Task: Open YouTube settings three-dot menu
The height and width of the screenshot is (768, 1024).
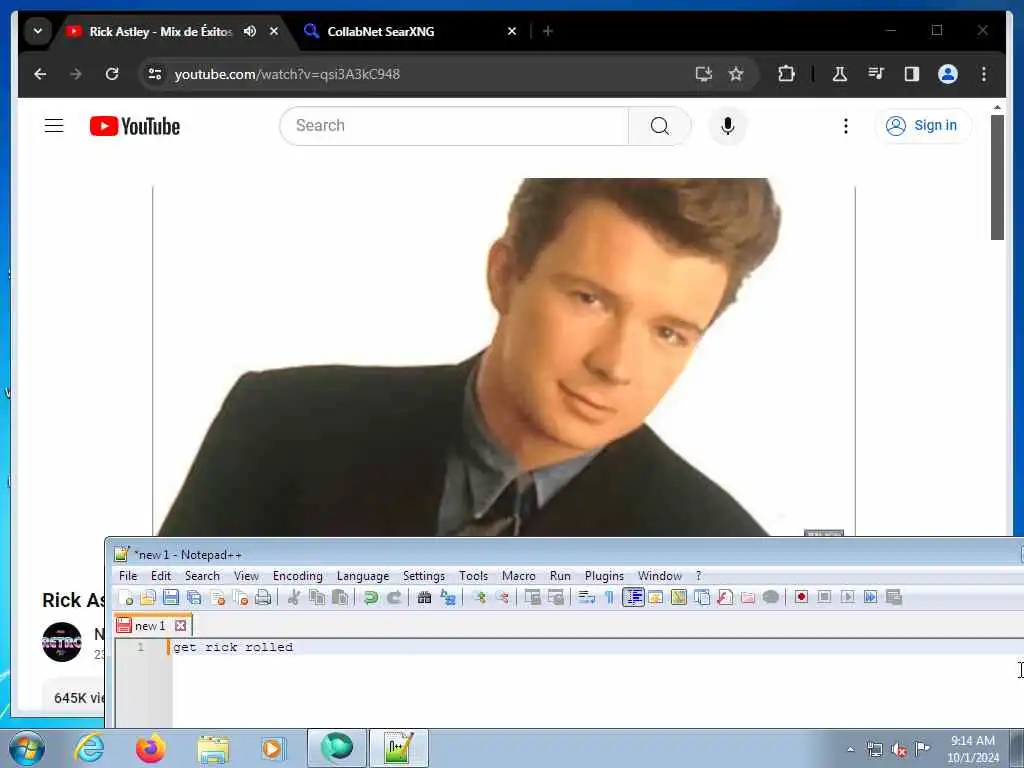Action: pos(846,125)
